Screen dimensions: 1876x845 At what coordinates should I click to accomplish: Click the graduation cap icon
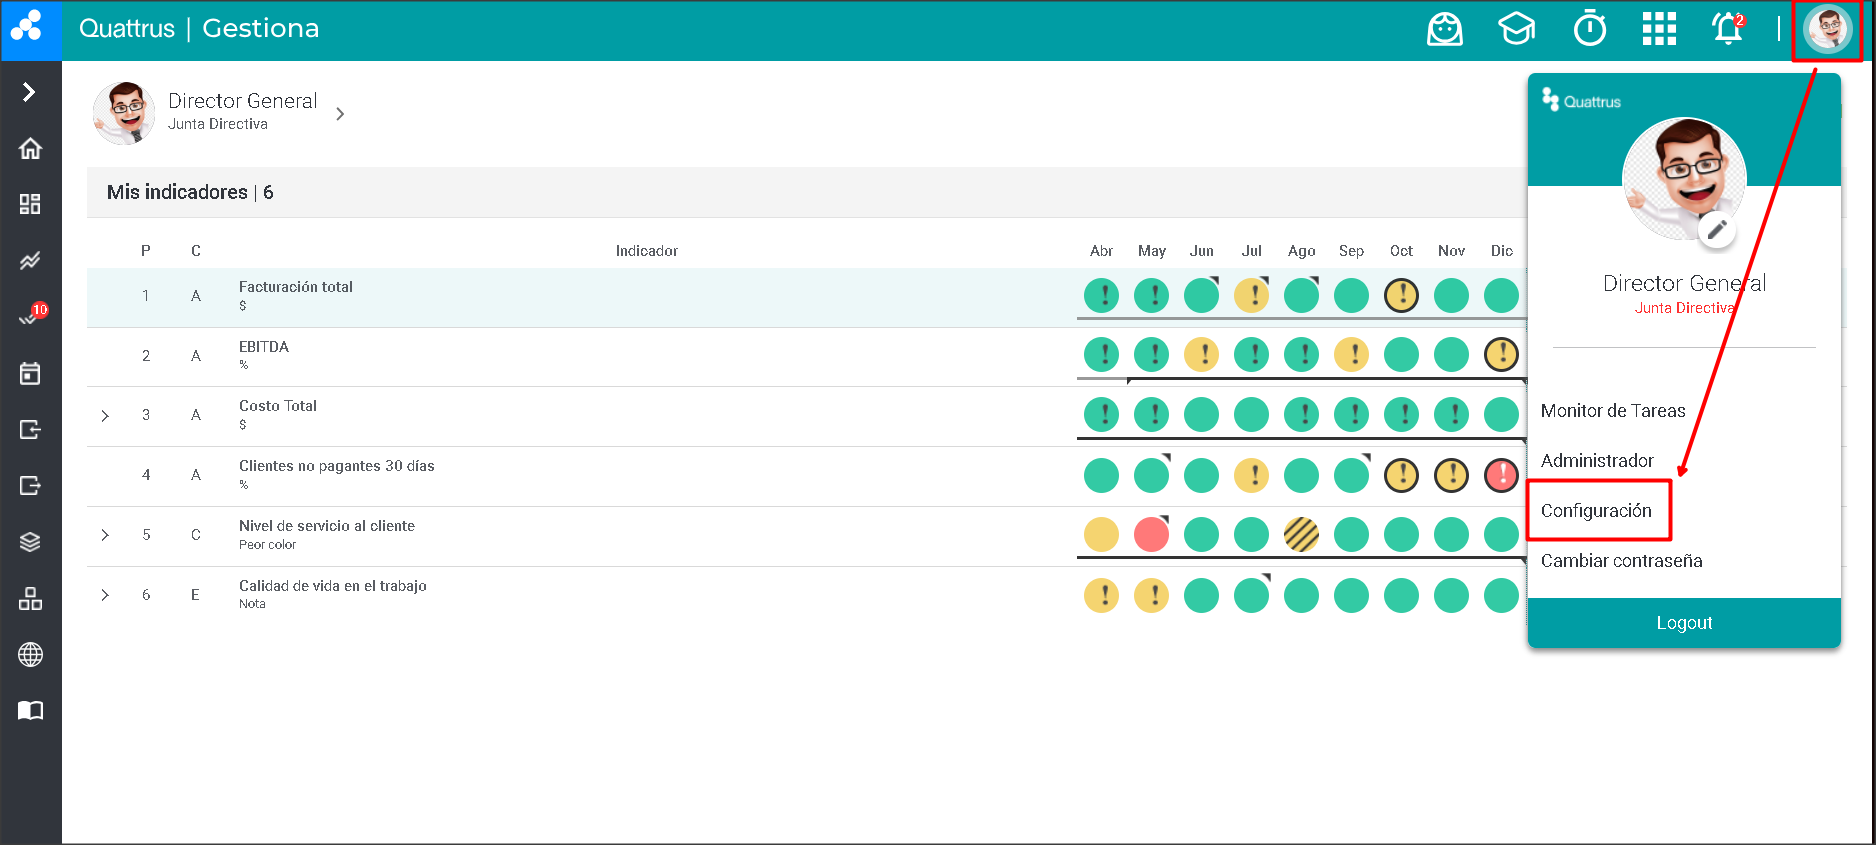tap(1516, 29)
